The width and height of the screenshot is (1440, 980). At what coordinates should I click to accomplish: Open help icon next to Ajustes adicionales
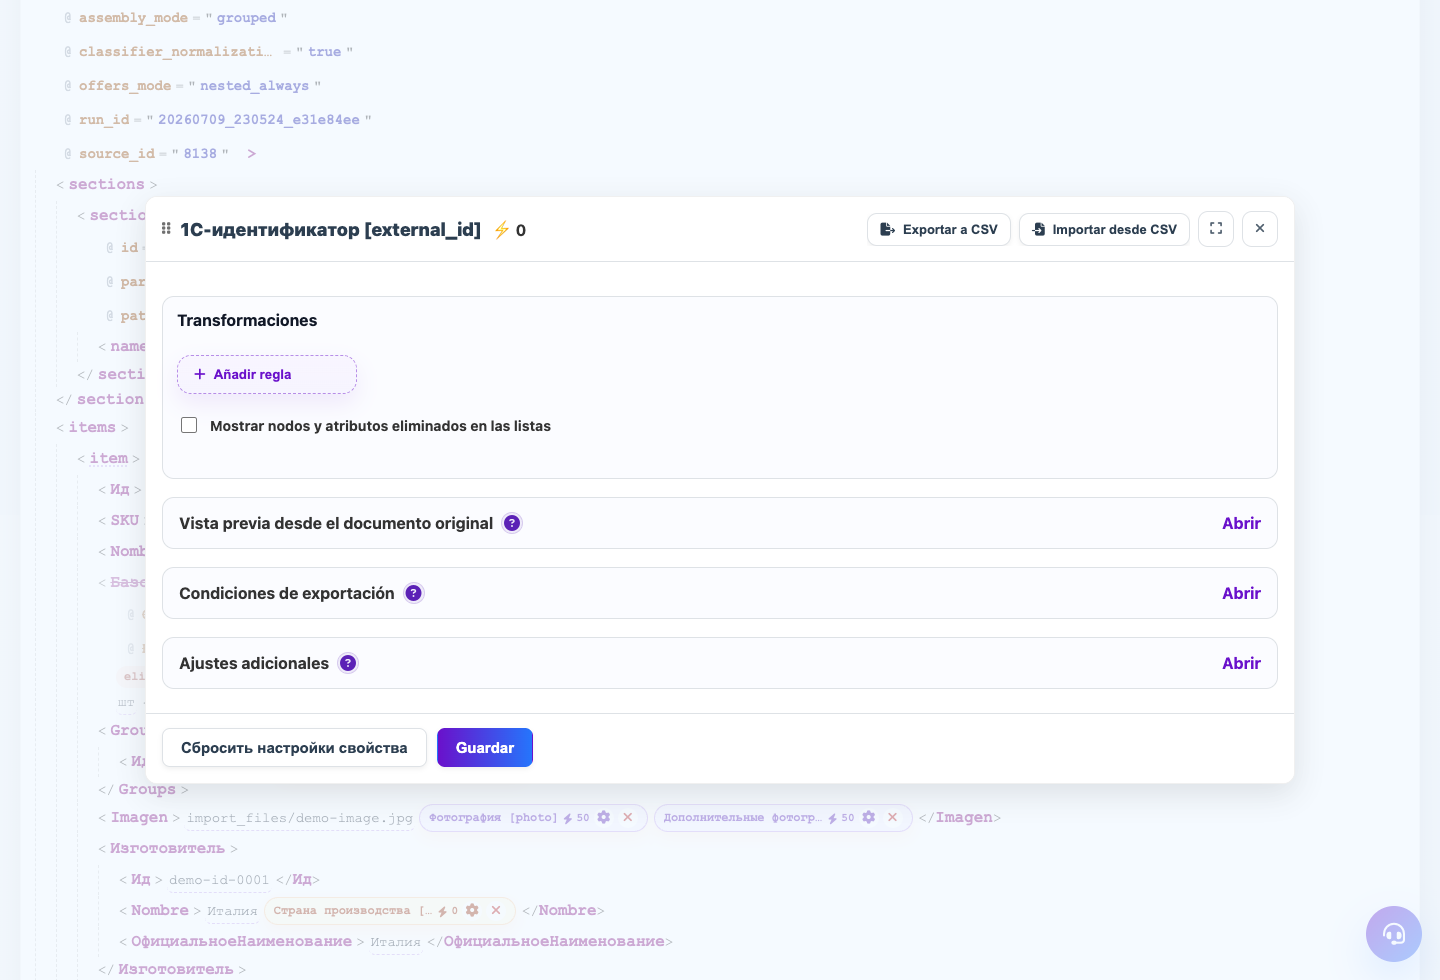pos(348,663)
